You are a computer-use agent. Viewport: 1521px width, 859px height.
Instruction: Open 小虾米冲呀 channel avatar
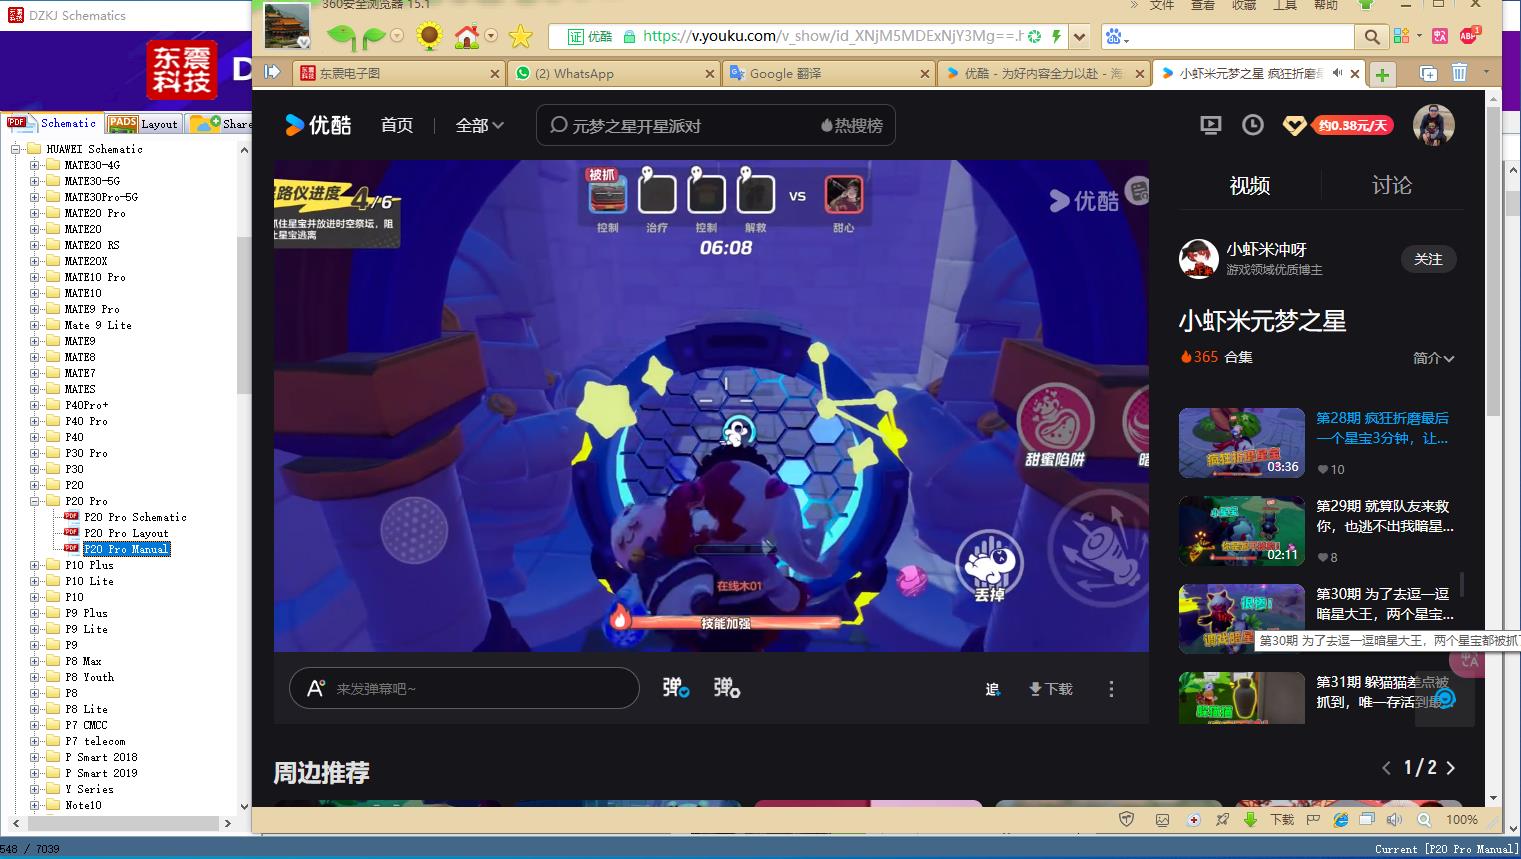1198,259
